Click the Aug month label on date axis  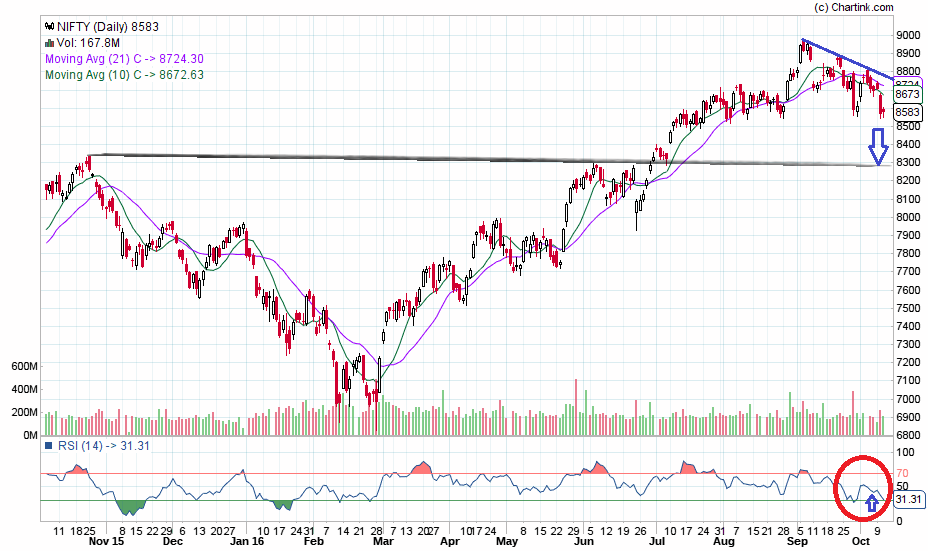tap(724, 542)
